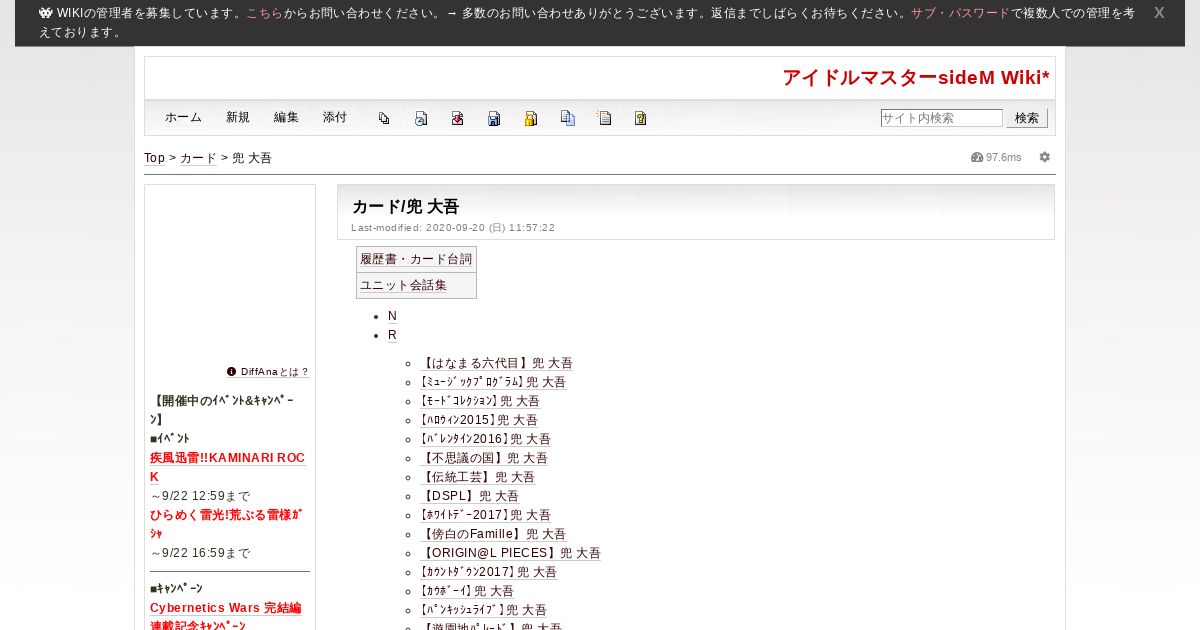Click the 検索 button
Image resolution: width=1200 pixels, height=630 pixels.
pos(1027,118)
